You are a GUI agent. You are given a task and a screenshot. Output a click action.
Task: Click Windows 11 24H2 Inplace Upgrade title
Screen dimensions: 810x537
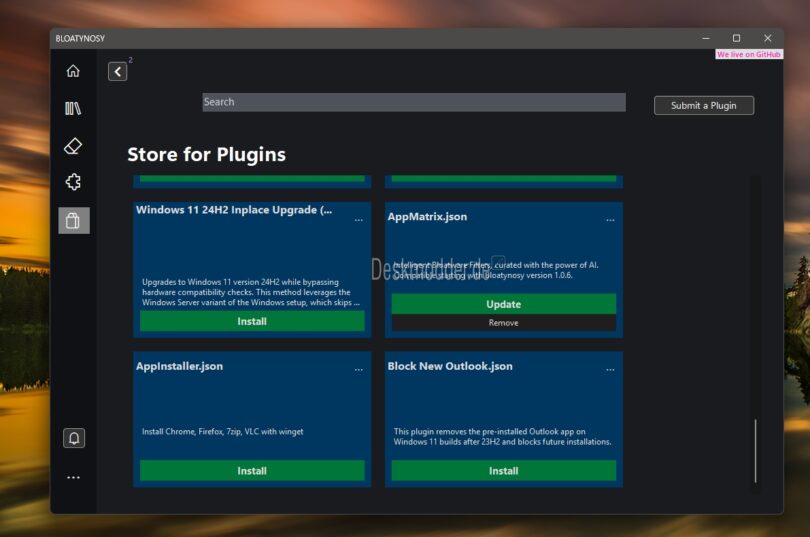tap(234, 210)
